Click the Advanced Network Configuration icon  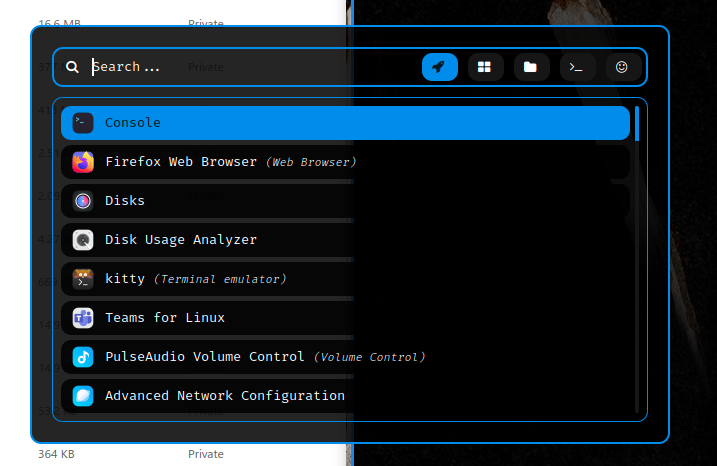[x=83, y=396]
